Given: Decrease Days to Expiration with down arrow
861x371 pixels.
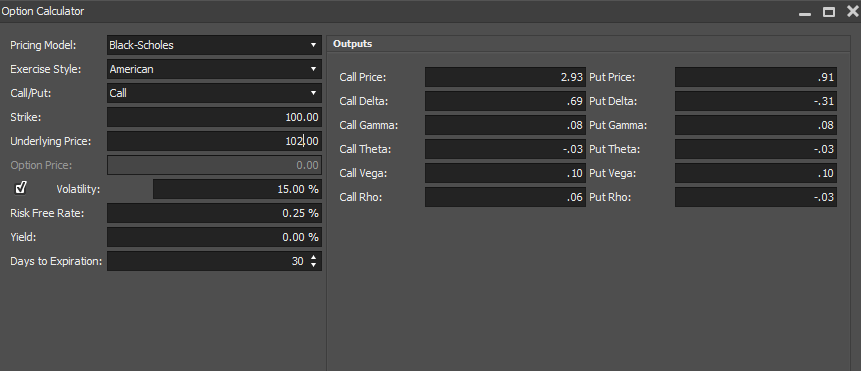Looking at the screenshot, I should [314, 265].
